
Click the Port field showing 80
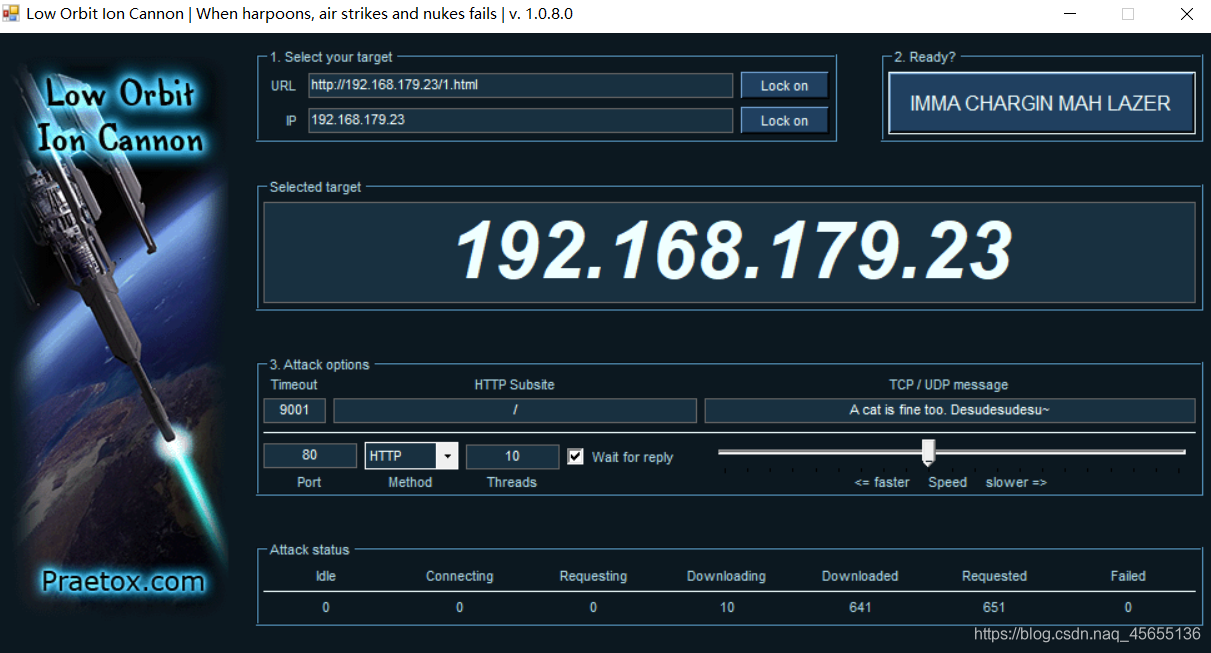[x=310, y=456]
